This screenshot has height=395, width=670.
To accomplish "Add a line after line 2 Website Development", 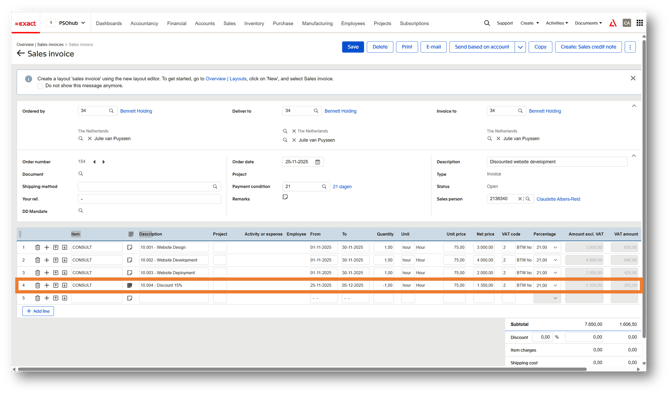I will [47, 260].
